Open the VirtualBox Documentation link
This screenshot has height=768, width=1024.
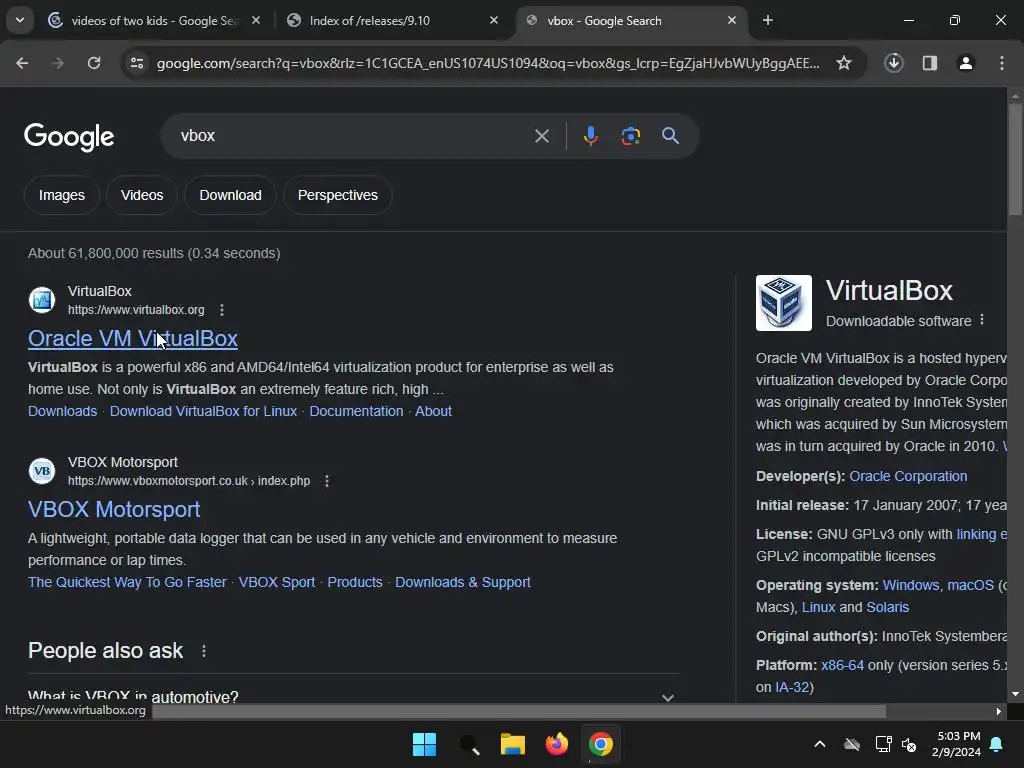(356, 411)
